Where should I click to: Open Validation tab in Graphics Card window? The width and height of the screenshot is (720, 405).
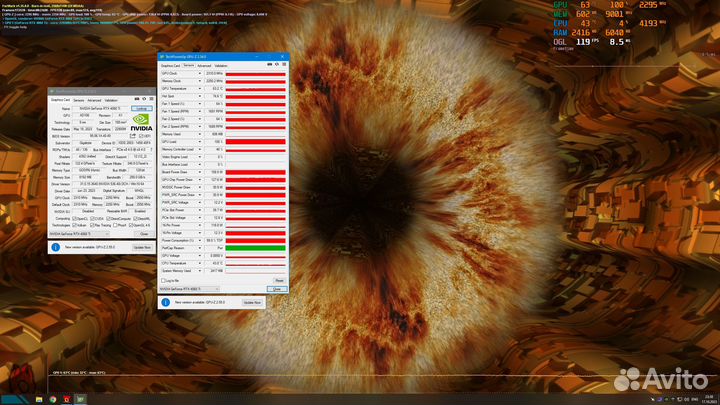pyautogui.click(x=111, y=100)
